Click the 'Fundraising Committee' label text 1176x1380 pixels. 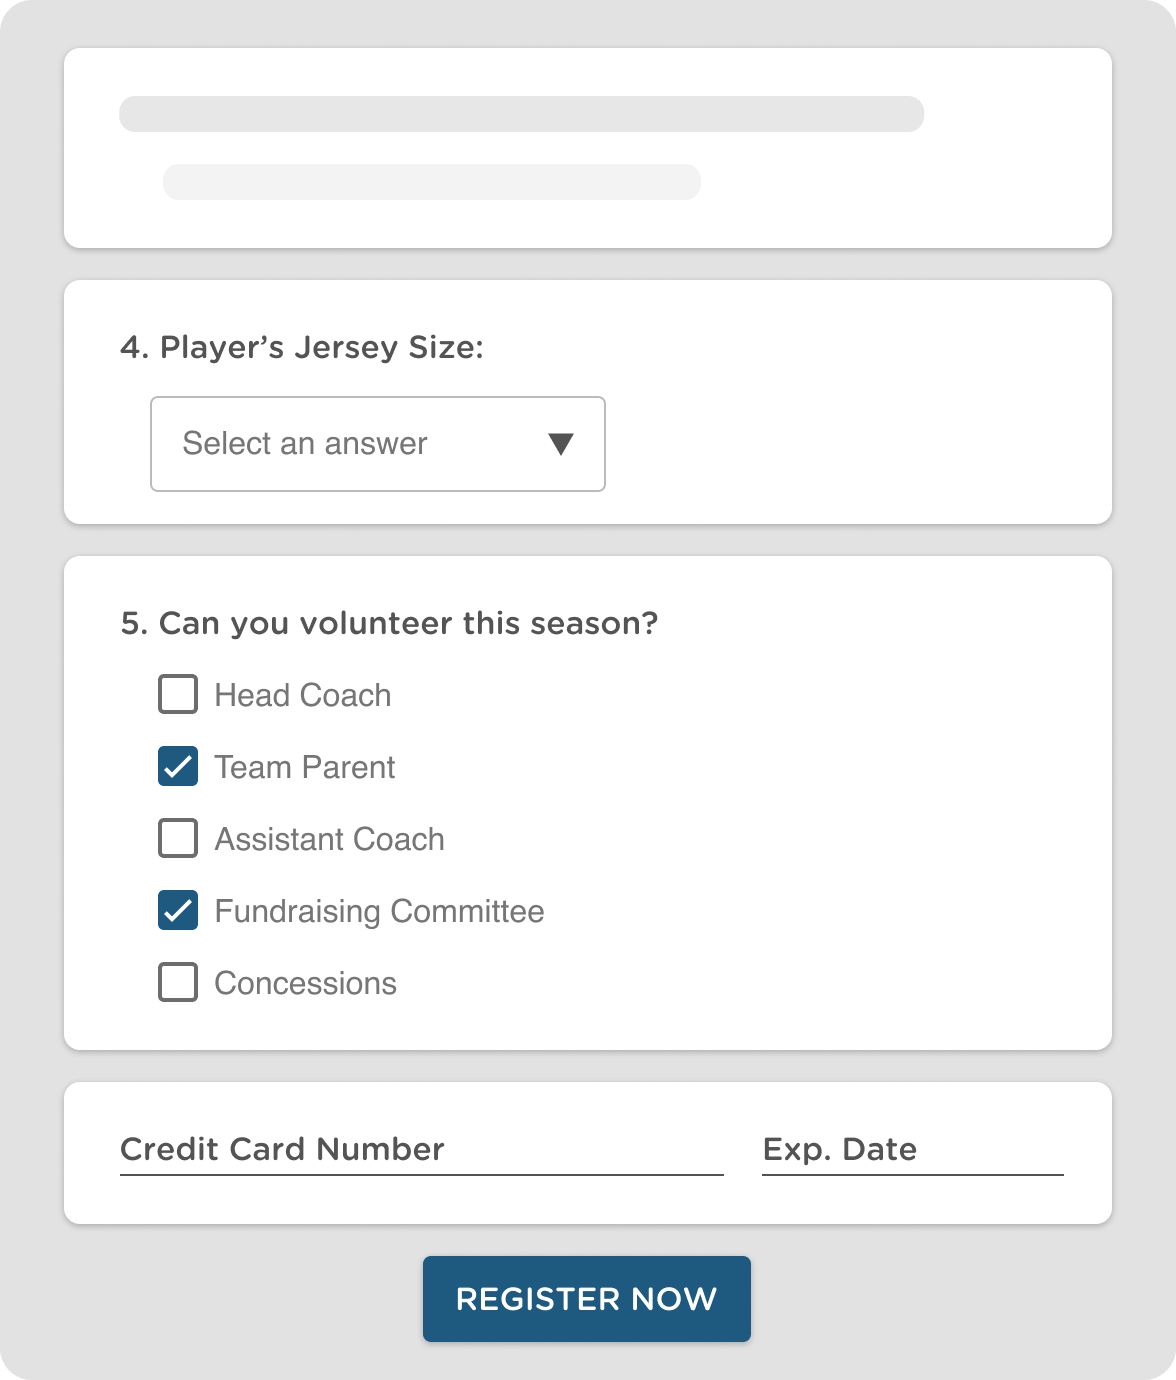(379, 911)
